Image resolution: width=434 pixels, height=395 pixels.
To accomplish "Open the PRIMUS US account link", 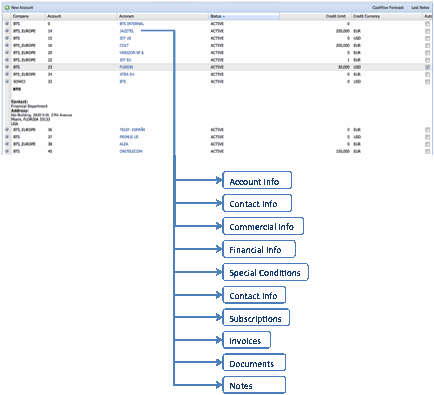I will [129, 137].
